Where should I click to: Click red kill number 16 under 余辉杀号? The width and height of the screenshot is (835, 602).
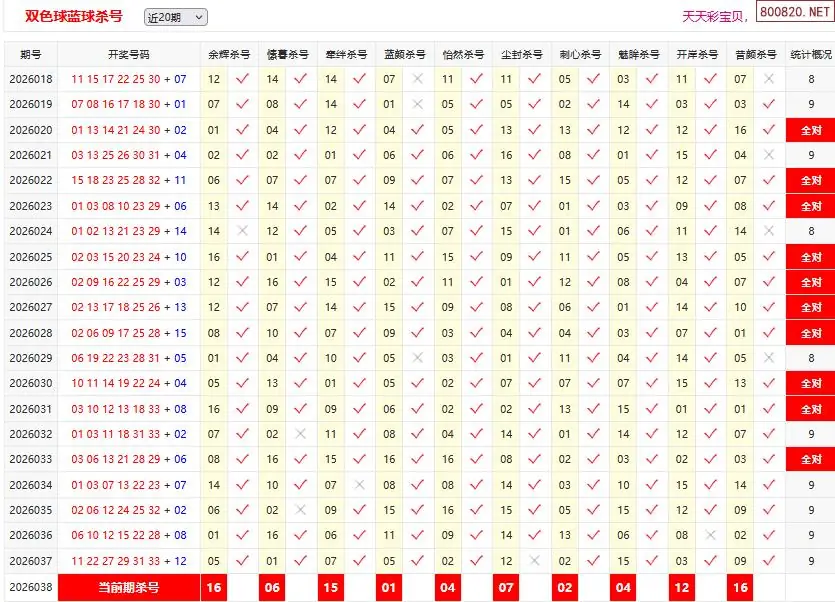(213, 588)
